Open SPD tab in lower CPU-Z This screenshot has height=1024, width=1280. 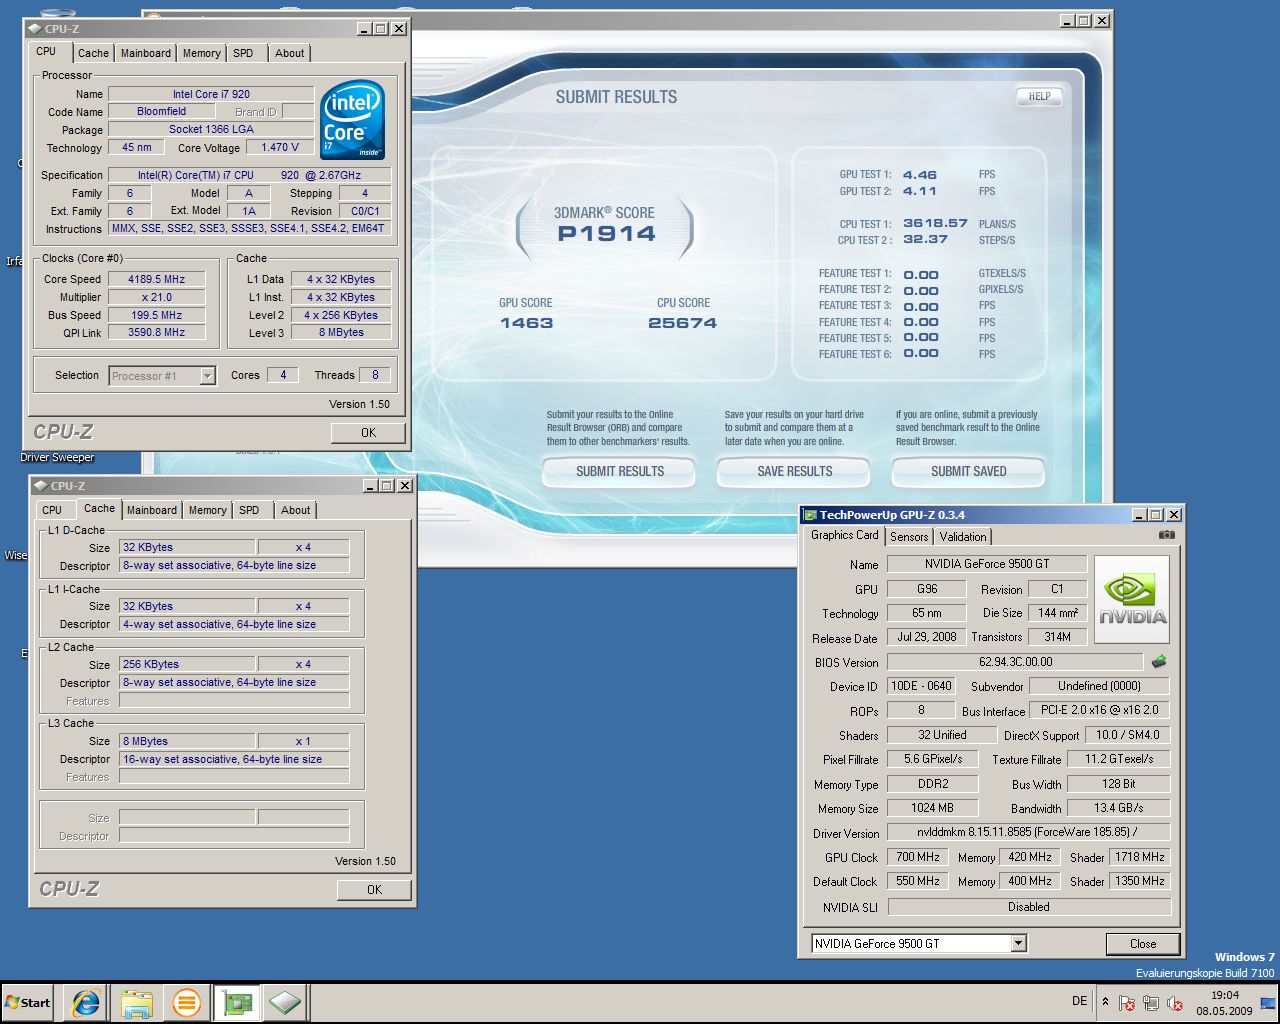[x=249, y=510]
